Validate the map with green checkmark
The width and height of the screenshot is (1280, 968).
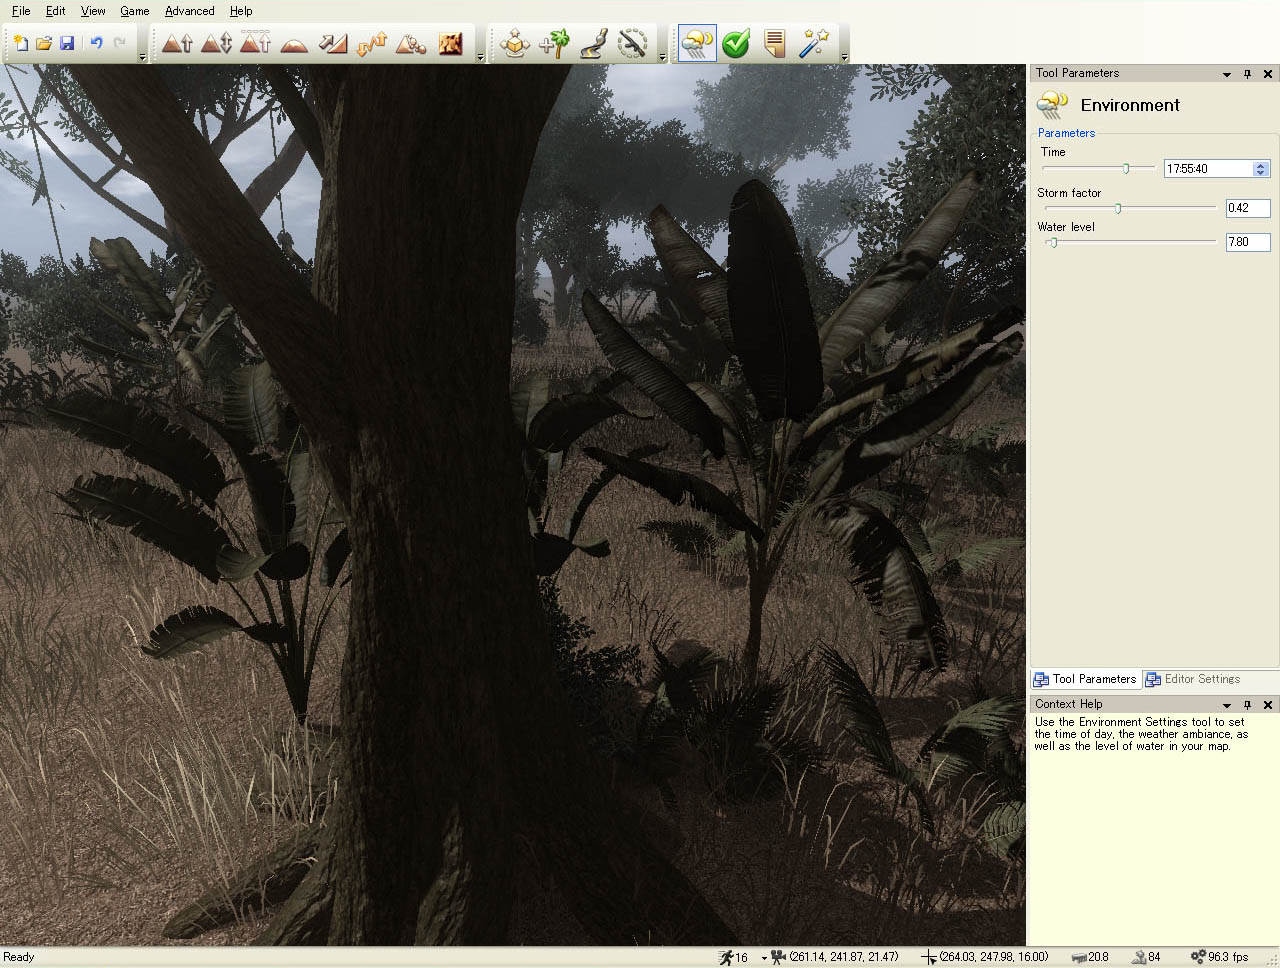736,43
